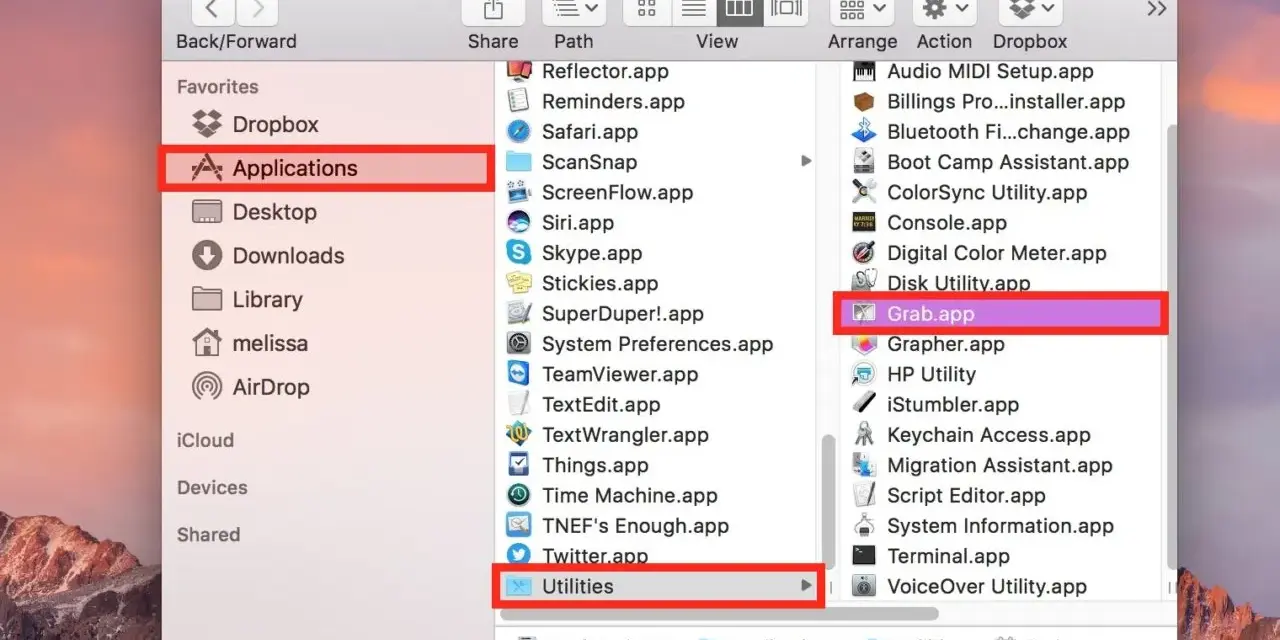Select the System Preferences.app icon
1280x640 pixels.
518,344
